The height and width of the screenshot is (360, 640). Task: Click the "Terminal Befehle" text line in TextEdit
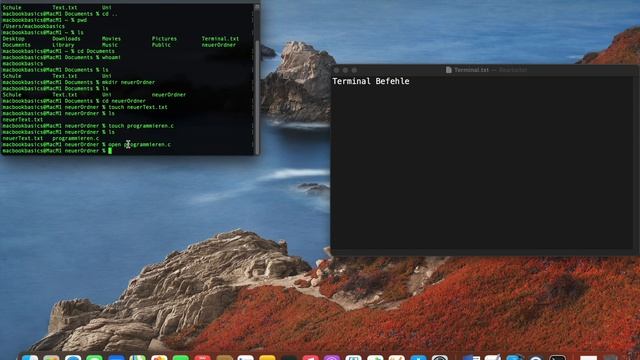click(x=371, y=81)
